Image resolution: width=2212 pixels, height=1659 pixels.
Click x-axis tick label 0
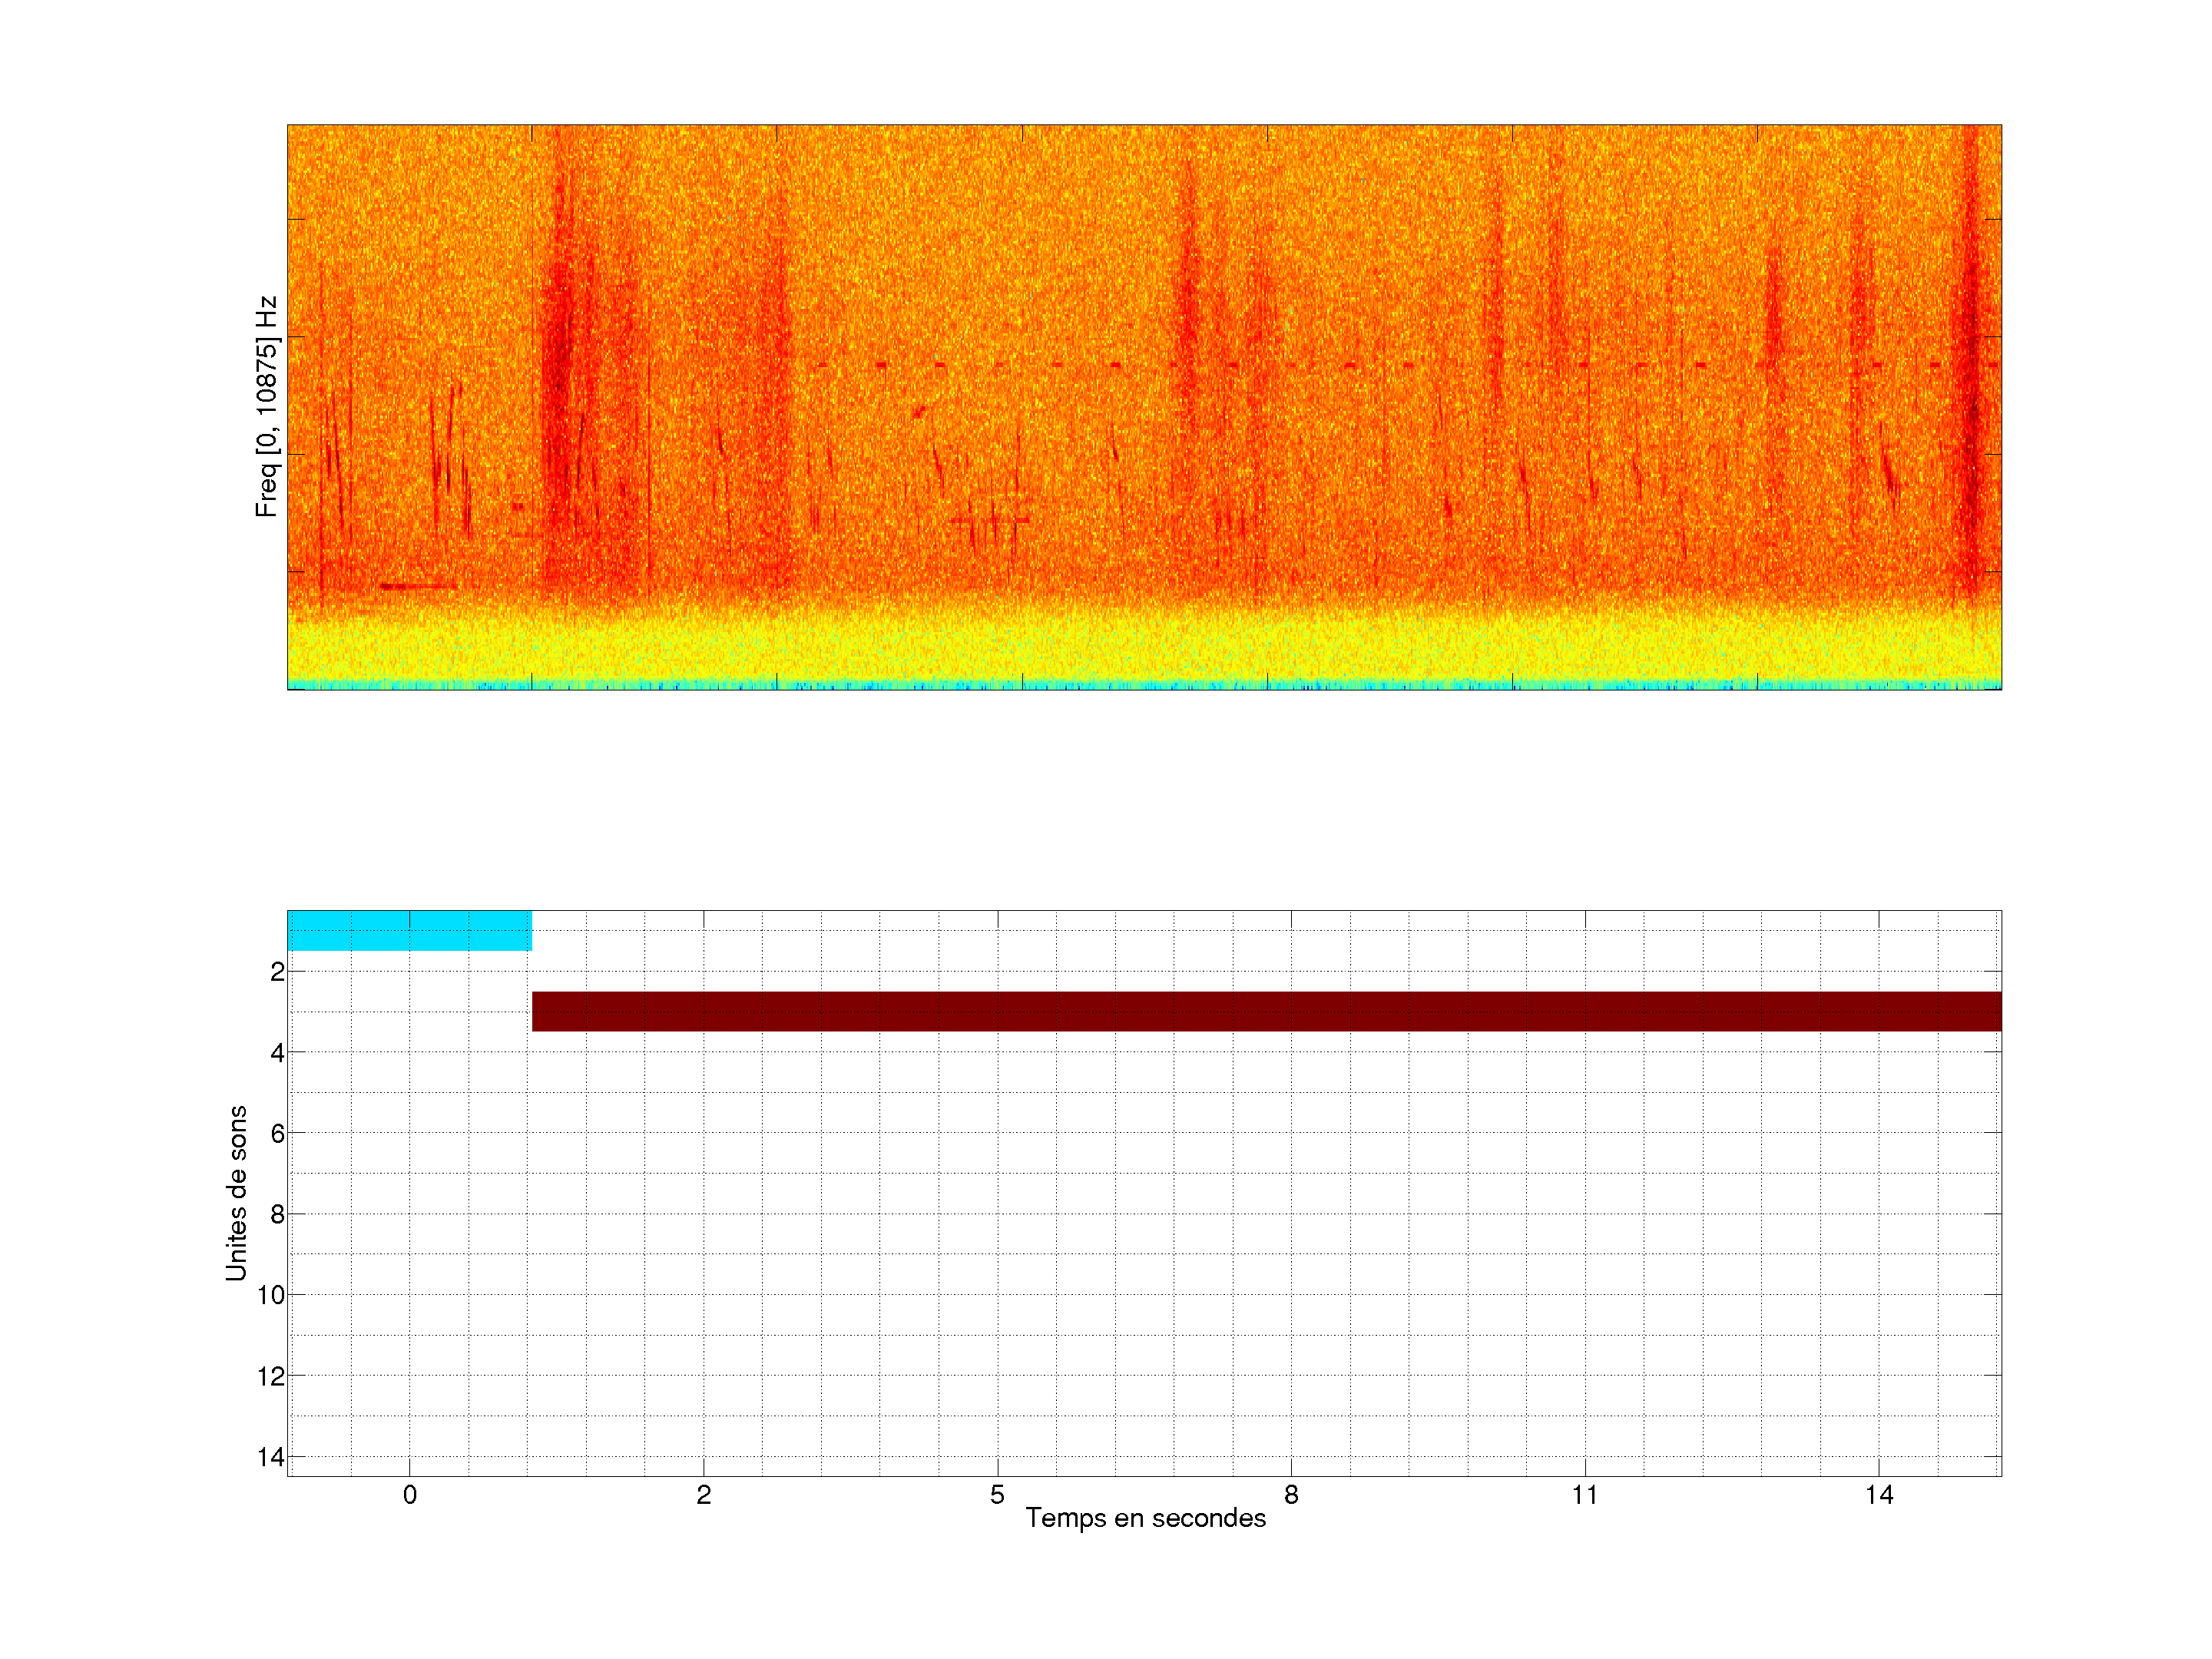point(409,1495)
